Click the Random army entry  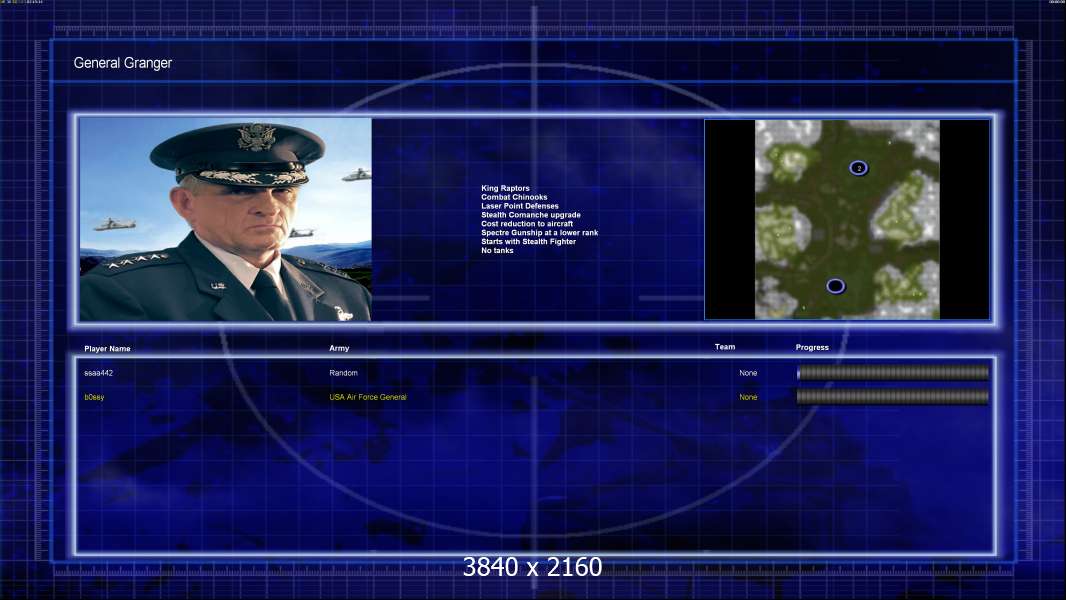coord(343,373)
